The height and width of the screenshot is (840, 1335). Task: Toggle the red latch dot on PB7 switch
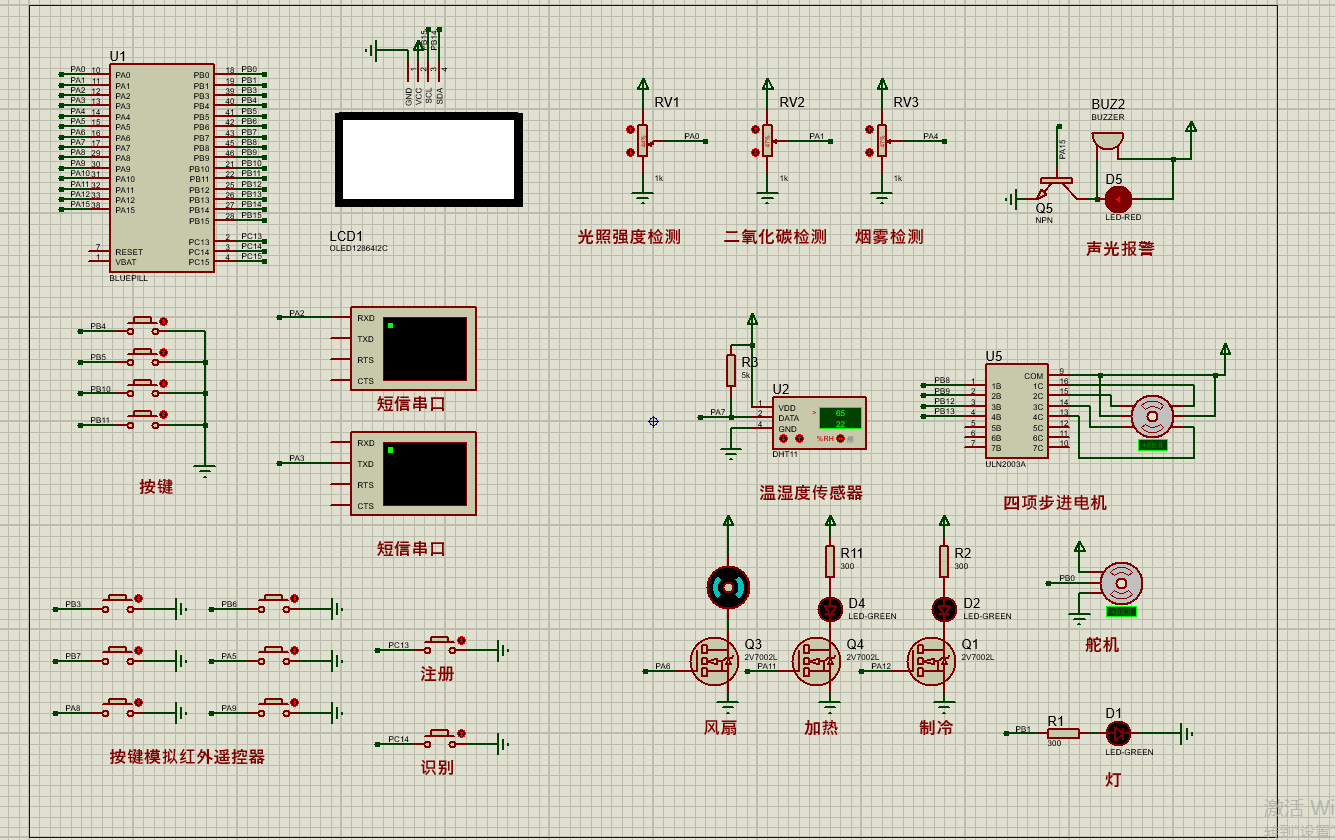tap(139, 651)
